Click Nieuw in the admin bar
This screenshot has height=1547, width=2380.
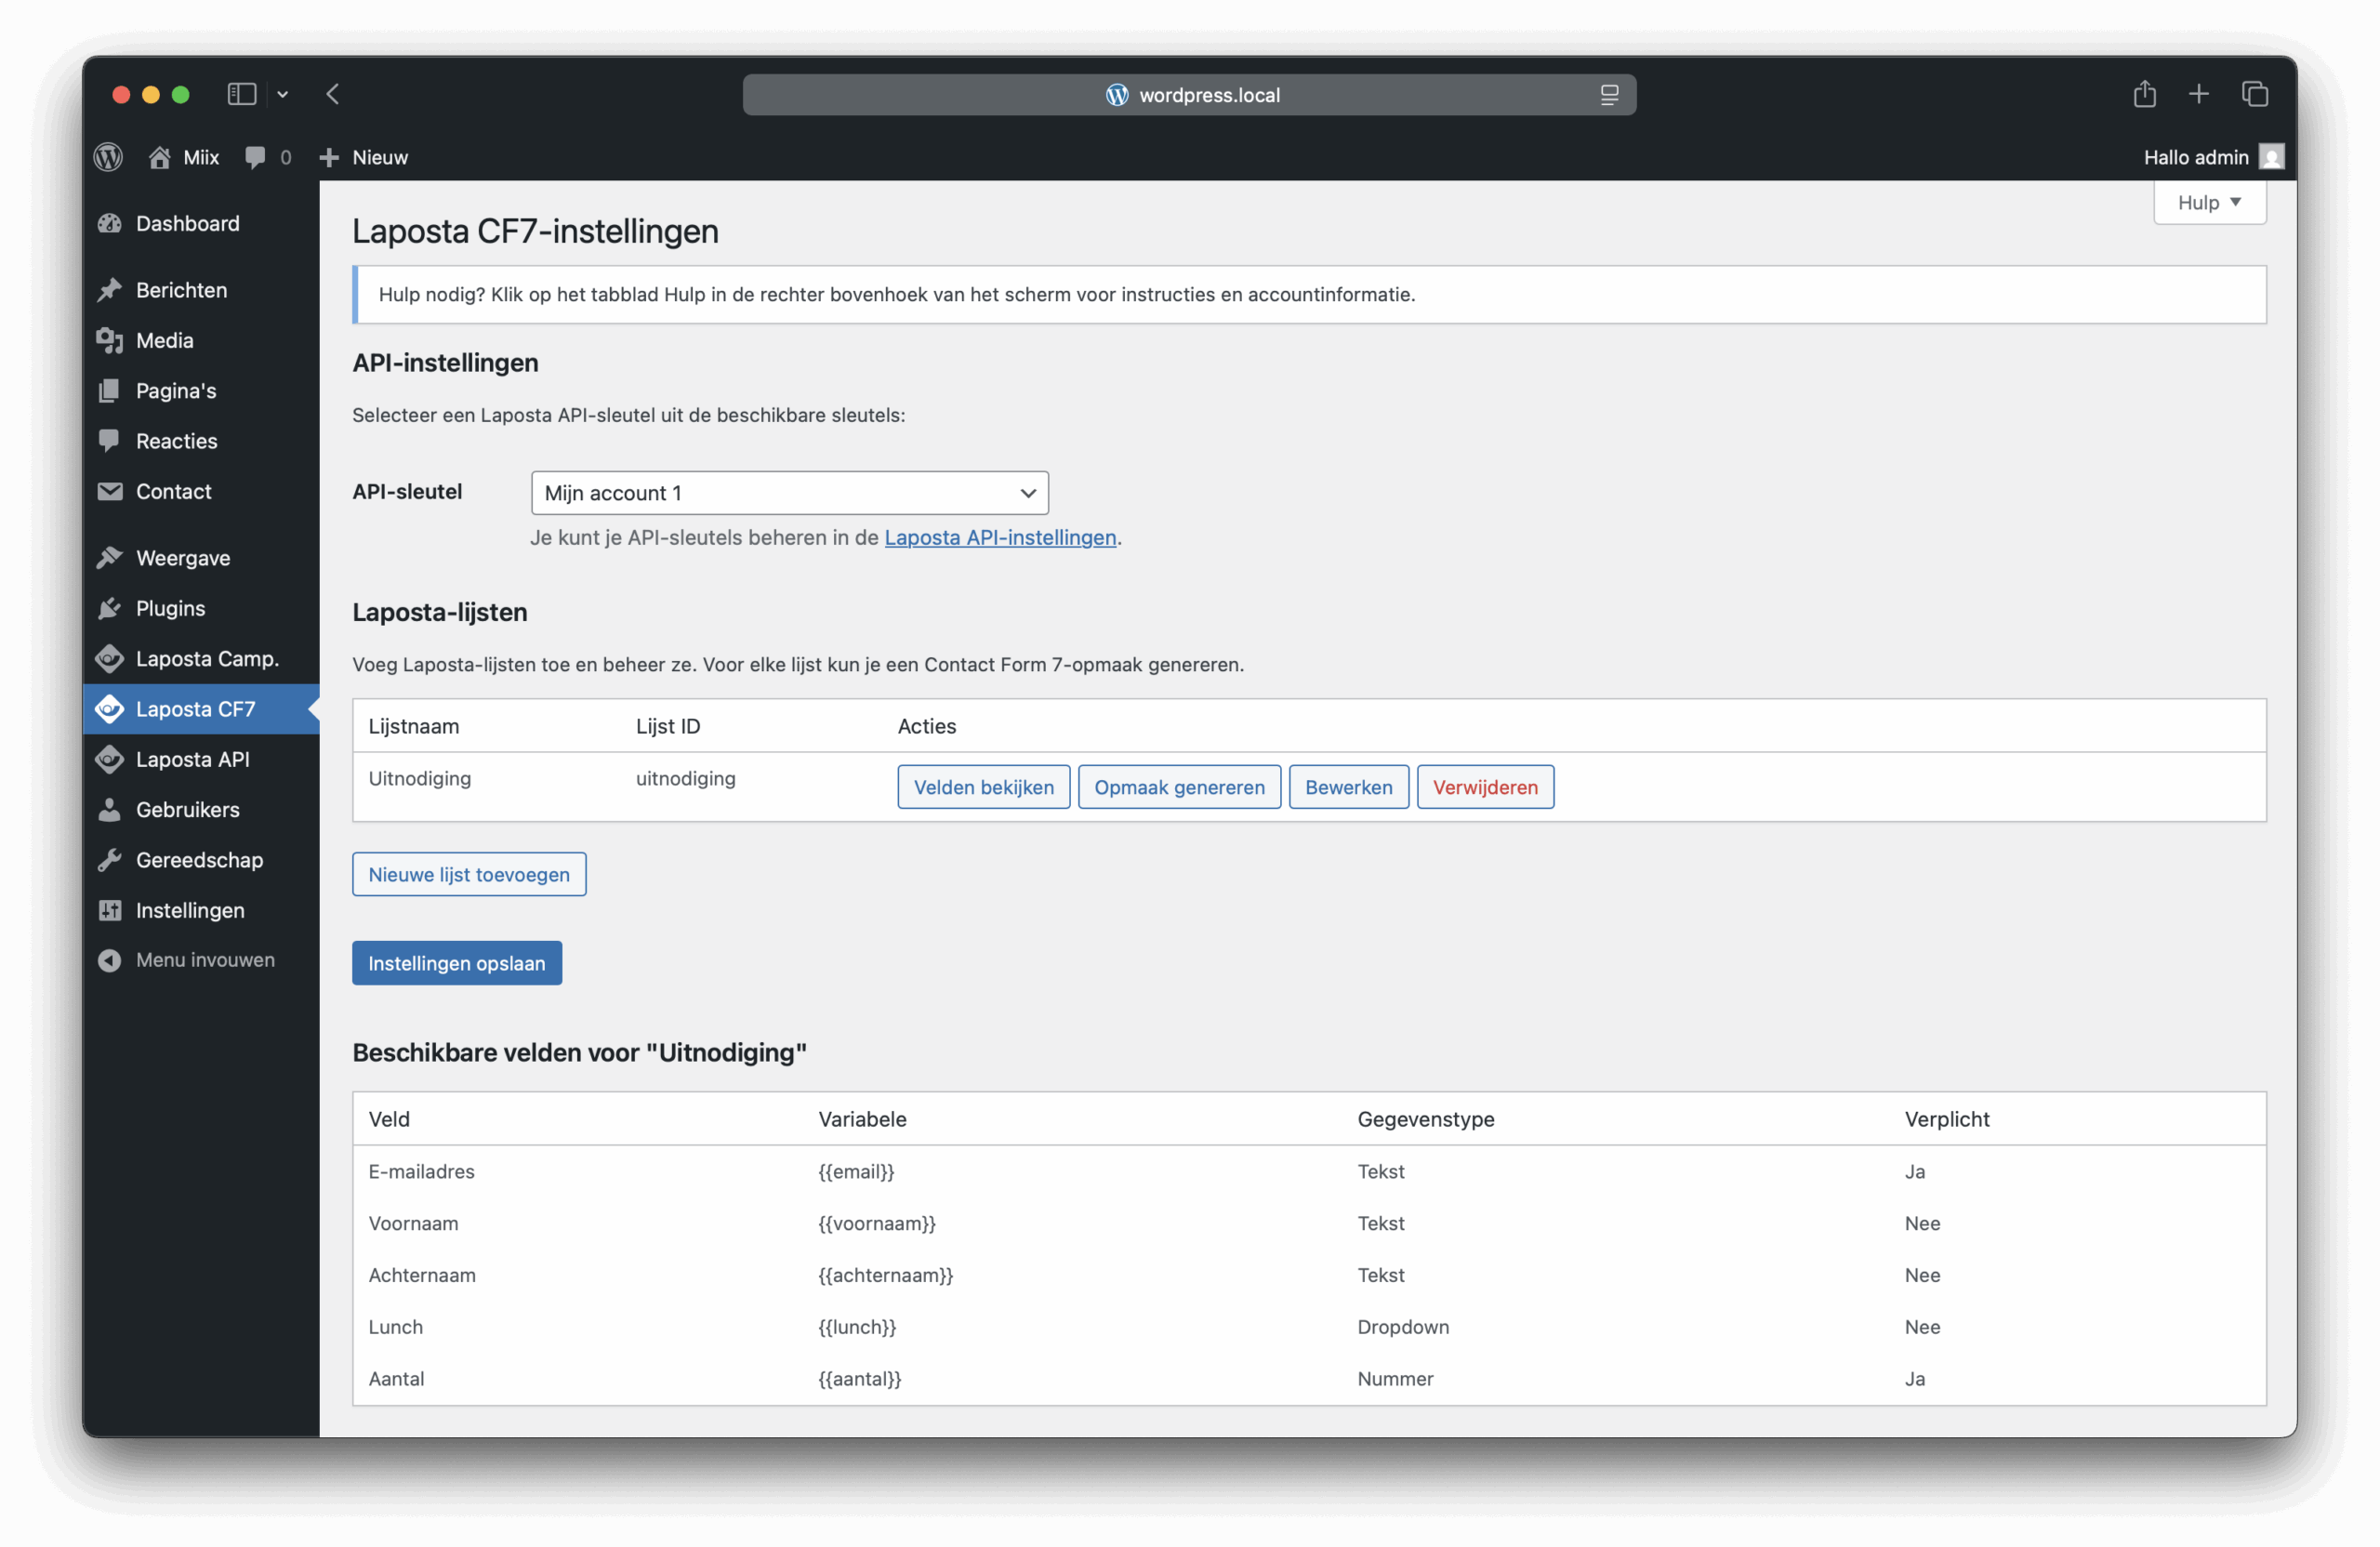380,157
